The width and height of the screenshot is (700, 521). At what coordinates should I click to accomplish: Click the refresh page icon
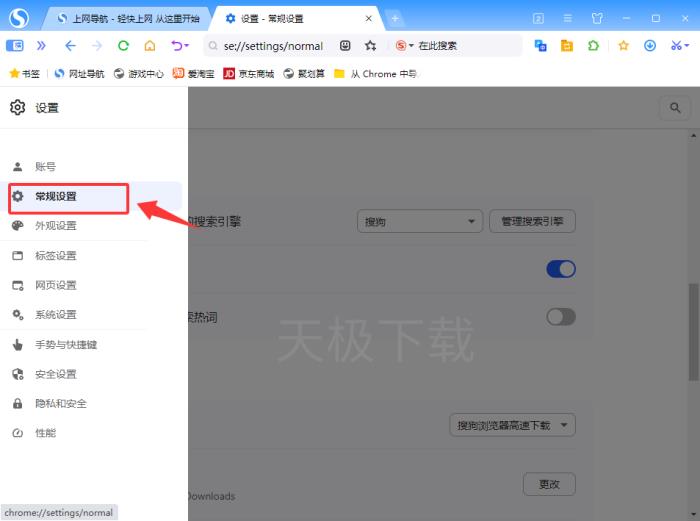123,45
